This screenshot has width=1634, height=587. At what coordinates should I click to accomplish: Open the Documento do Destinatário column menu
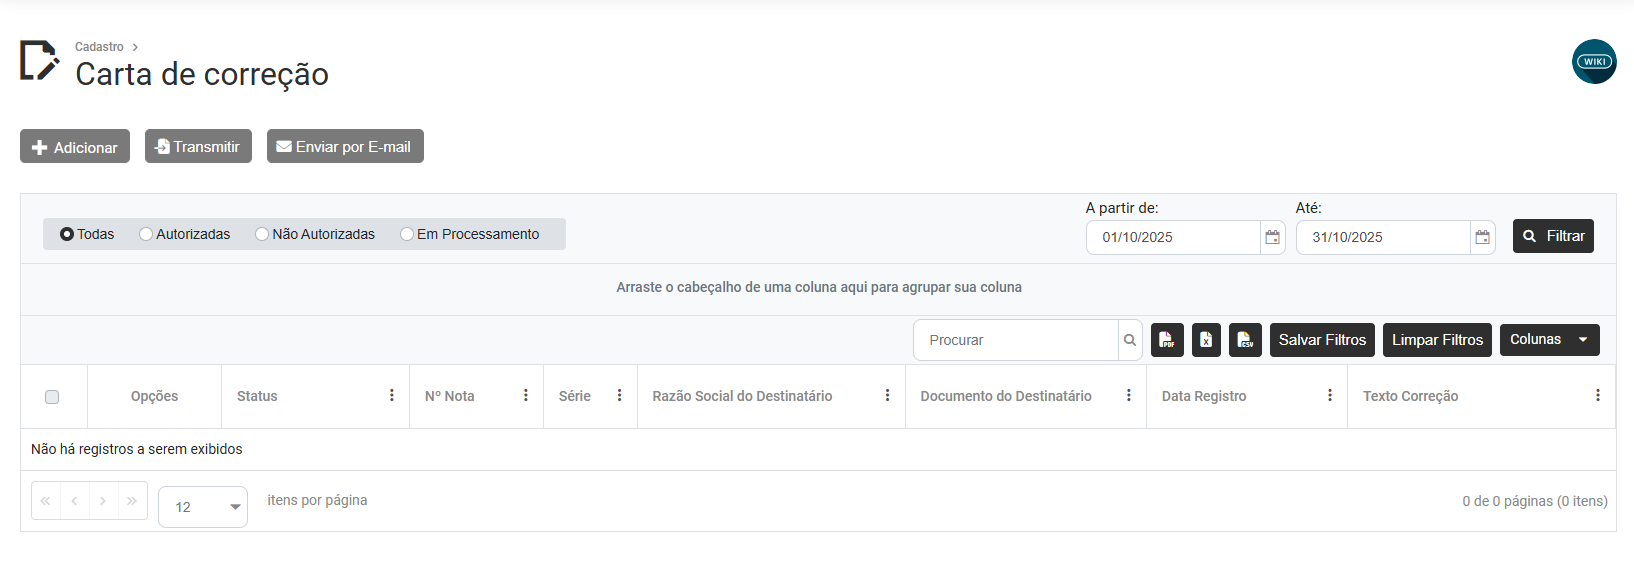pyautogui.click(x=1129, y=396)
